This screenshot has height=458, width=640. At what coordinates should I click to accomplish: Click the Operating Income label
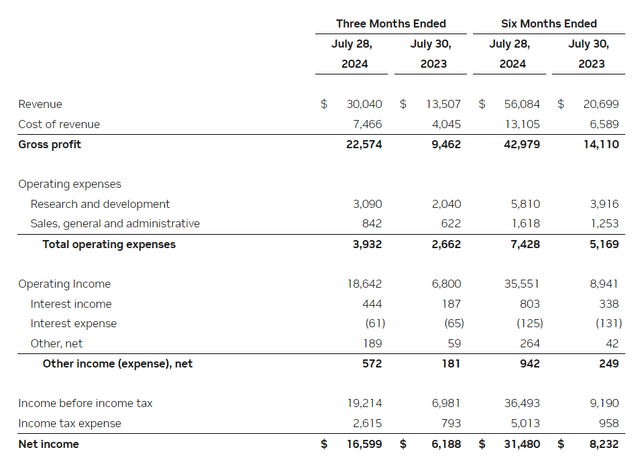click(x=64, y=284)
